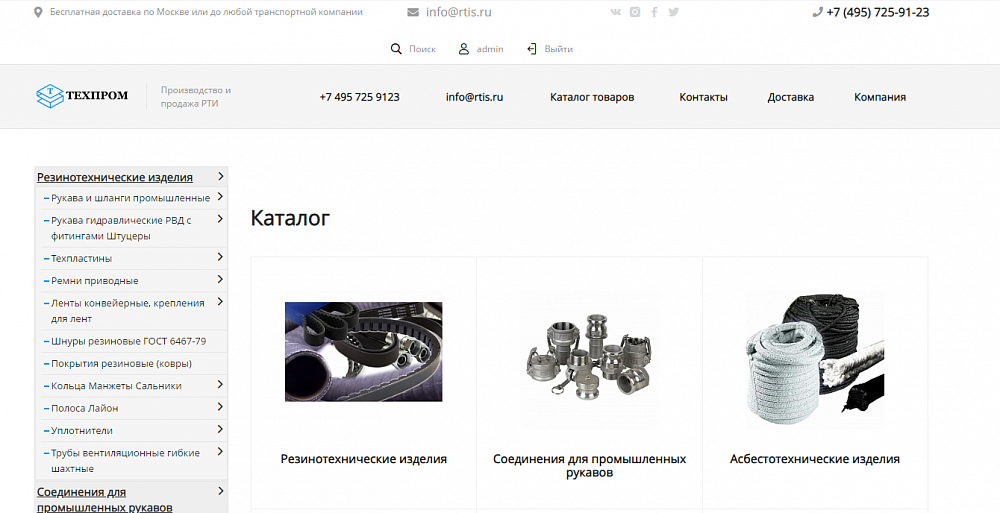Expand the Ремни приводные chevron
The height and width of the screenshot is (513, 1000).
click(220, 279)
